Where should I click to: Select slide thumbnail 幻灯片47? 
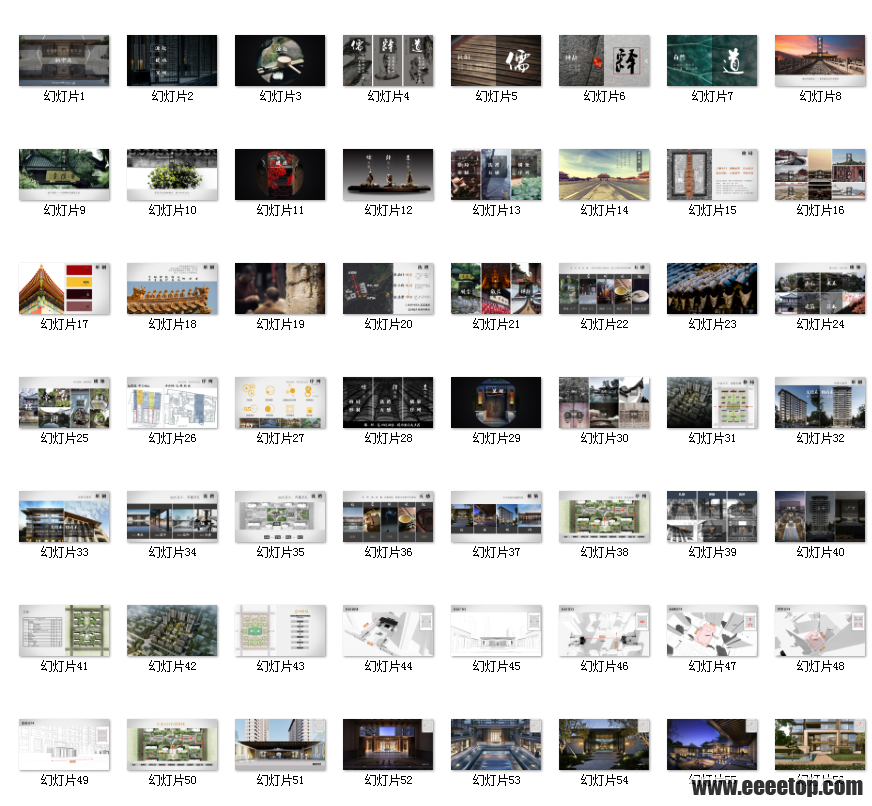(x=712, y=631)
